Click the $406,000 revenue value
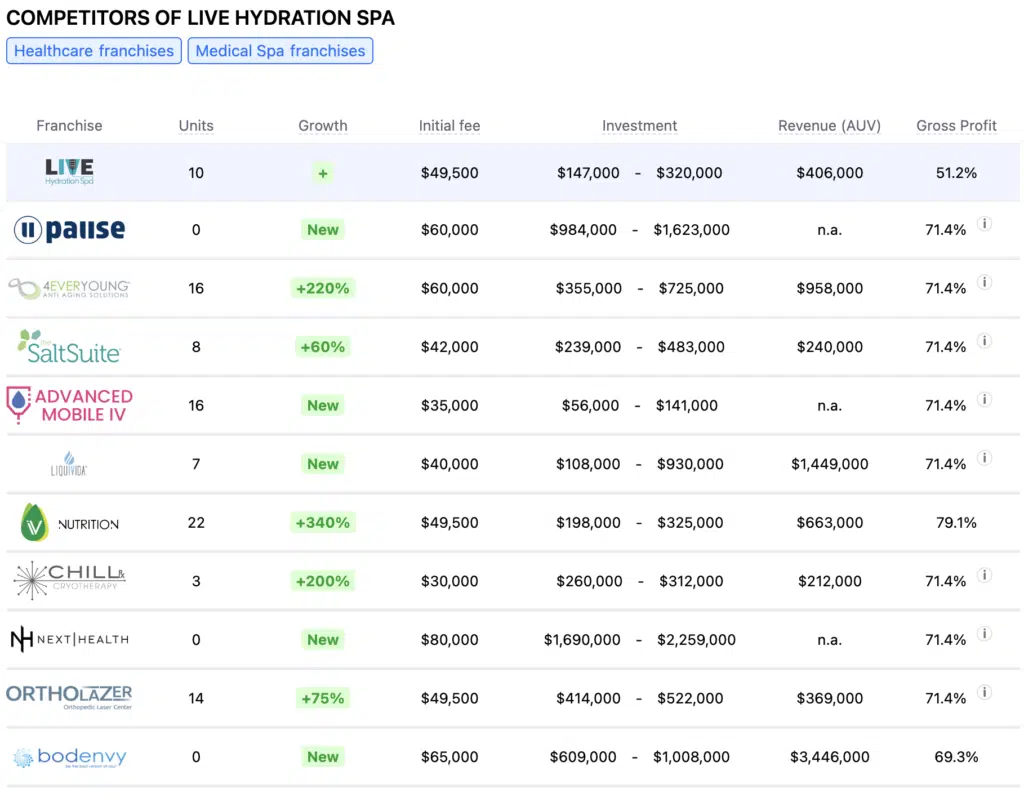This screenshot has height=802, width=1024. pyautogui.click(x=829, y=173)
